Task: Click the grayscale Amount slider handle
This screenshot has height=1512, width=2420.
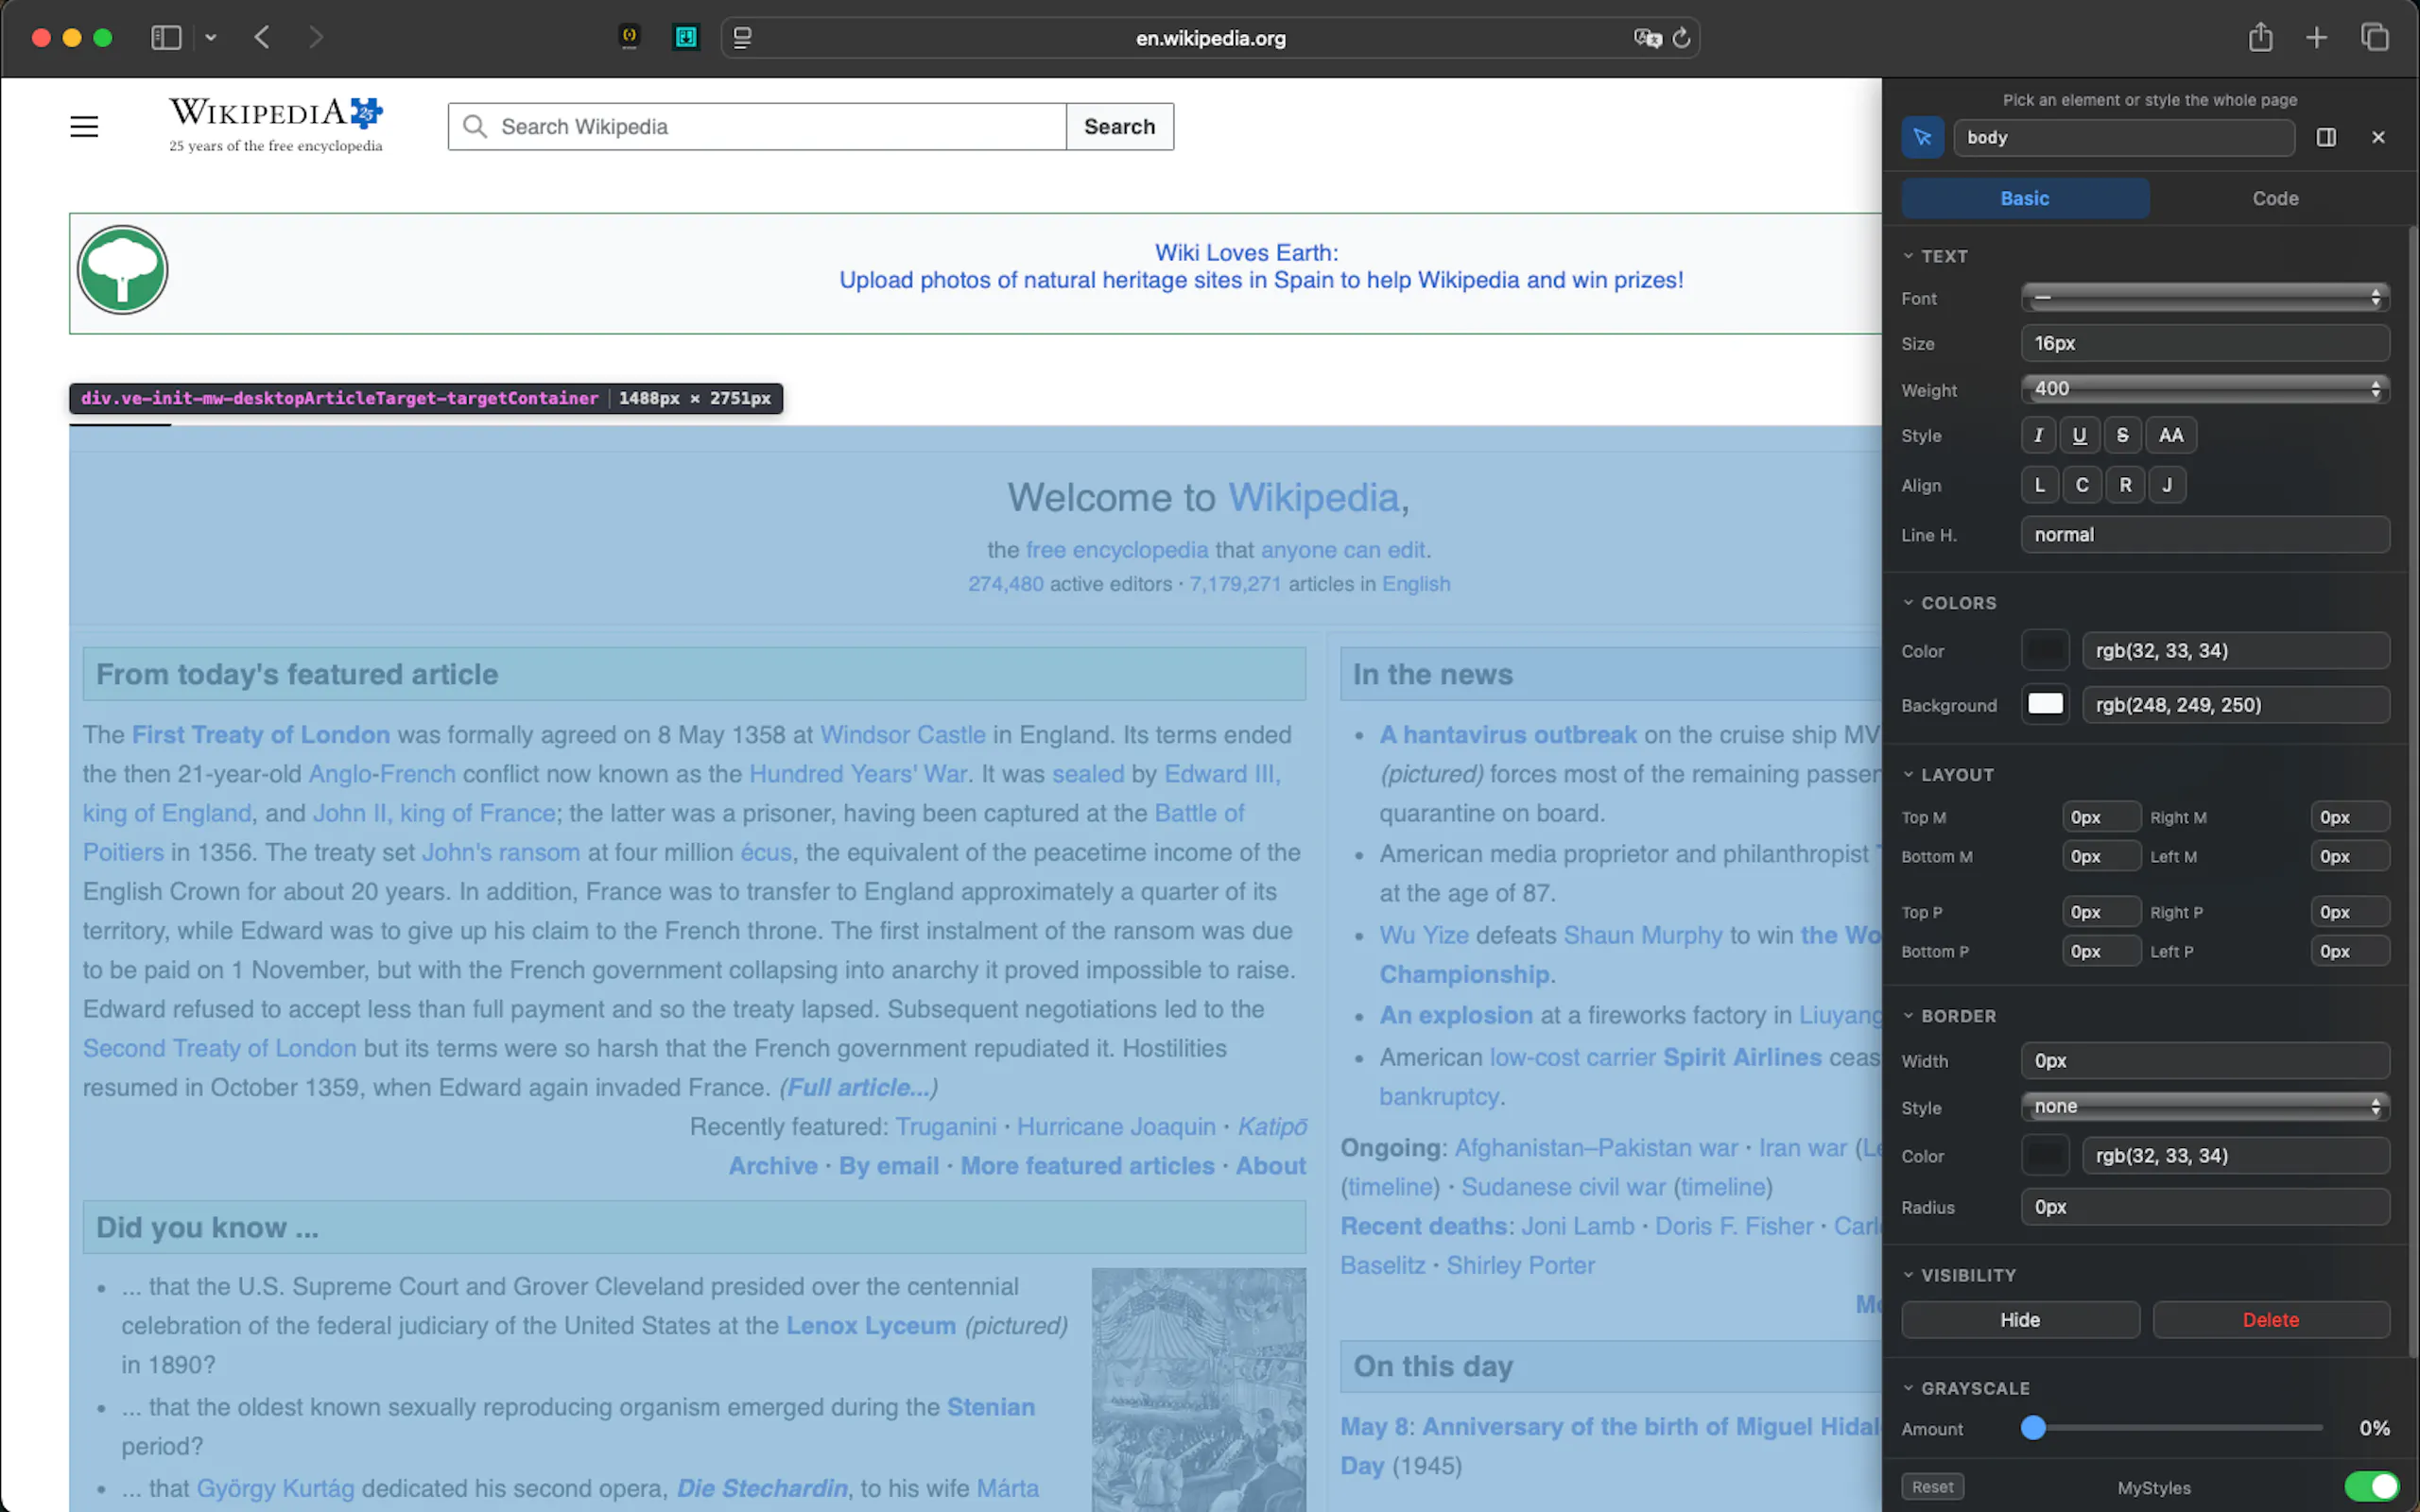Action: point(2032,1428)
